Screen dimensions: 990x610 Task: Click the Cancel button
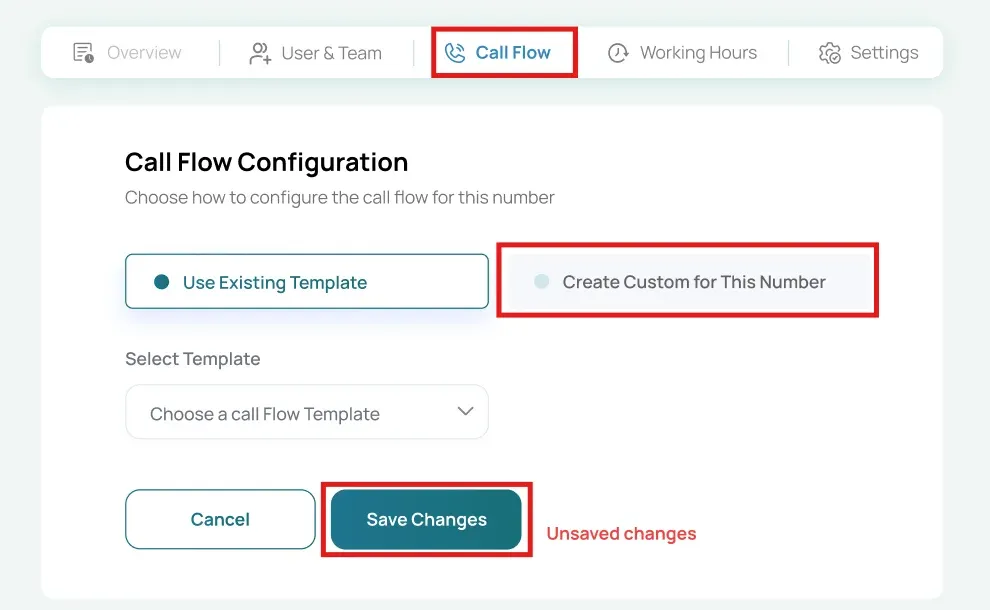[x=220, y=519]
